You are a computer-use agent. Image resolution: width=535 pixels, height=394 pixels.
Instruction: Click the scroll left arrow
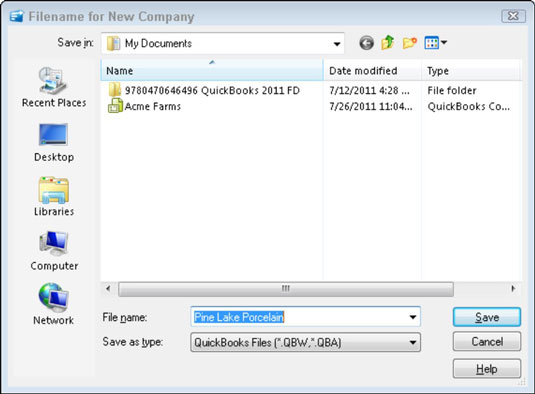pyautogui.click(x=108, y=289)
